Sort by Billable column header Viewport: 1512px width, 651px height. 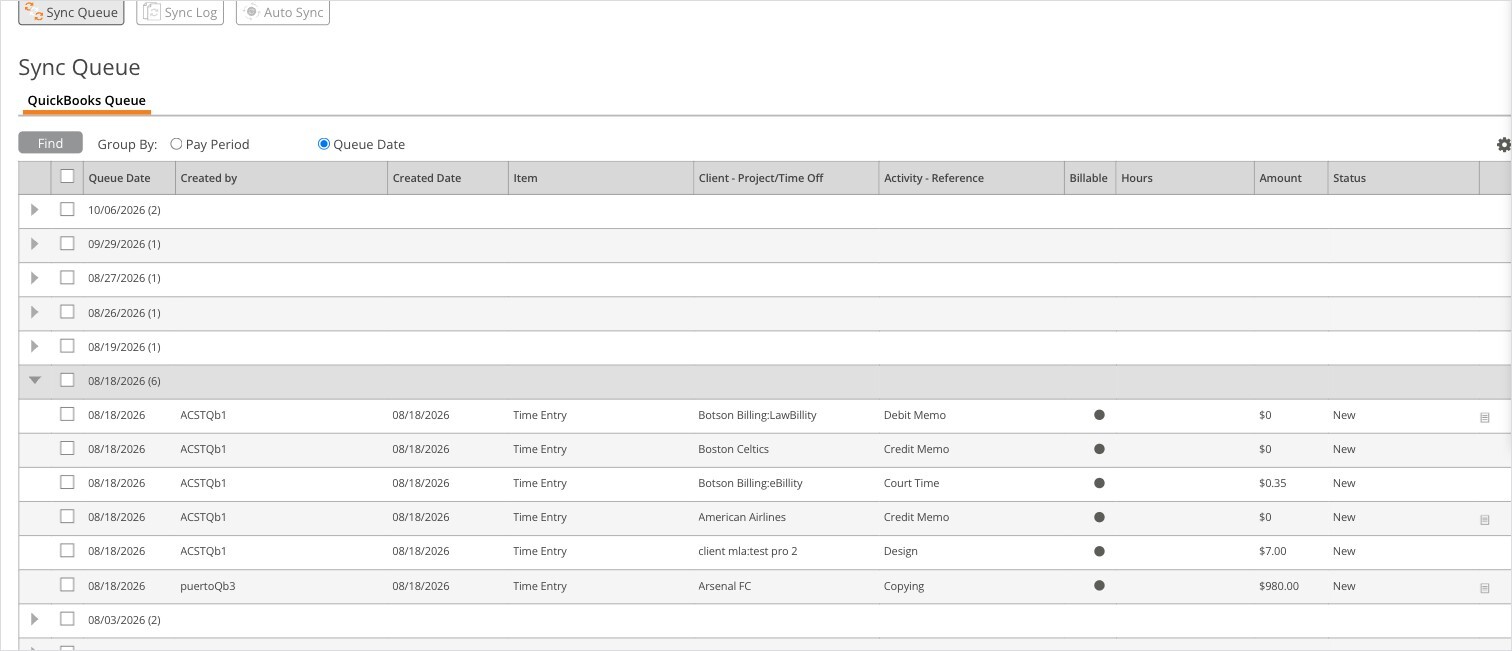(1090, 178)
